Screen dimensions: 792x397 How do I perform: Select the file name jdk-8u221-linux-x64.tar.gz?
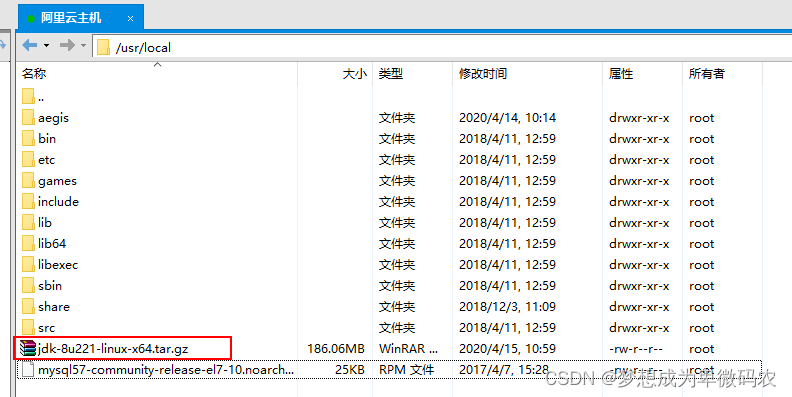click(113, 349)
